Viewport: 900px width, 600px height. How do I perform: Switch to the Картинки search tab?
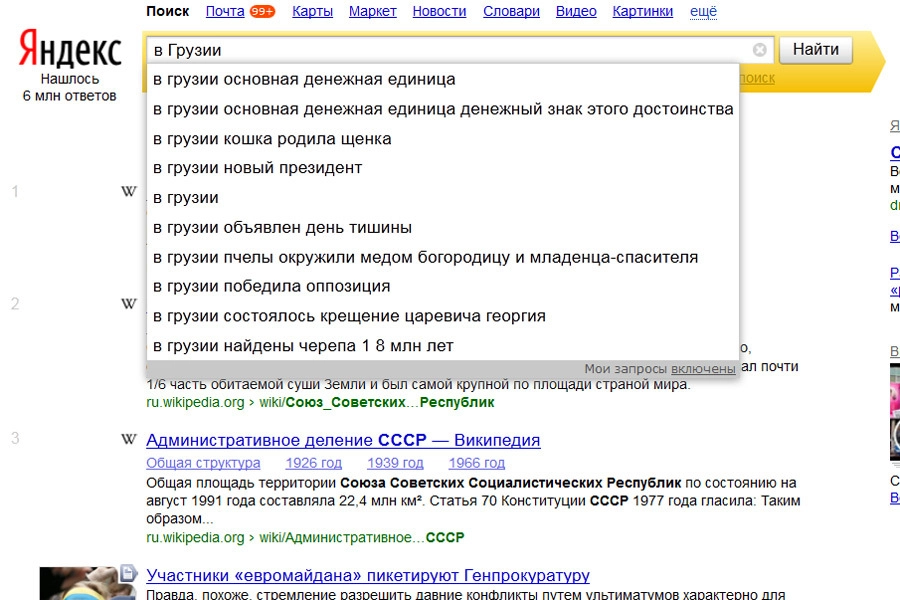click(x=643, y=12)
